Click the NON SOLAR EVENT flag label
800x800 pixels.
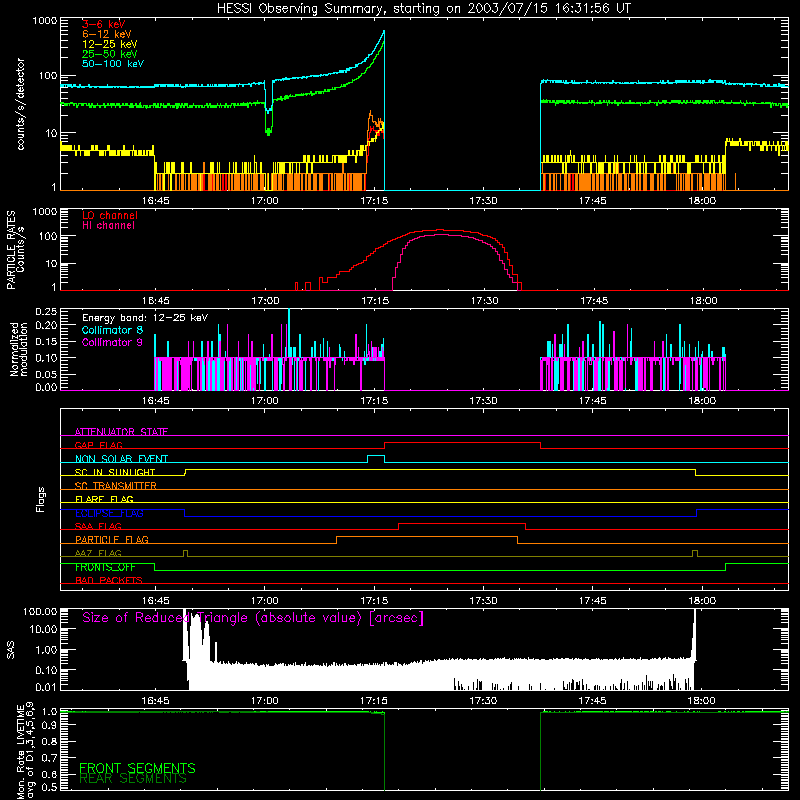pos(121,459)
